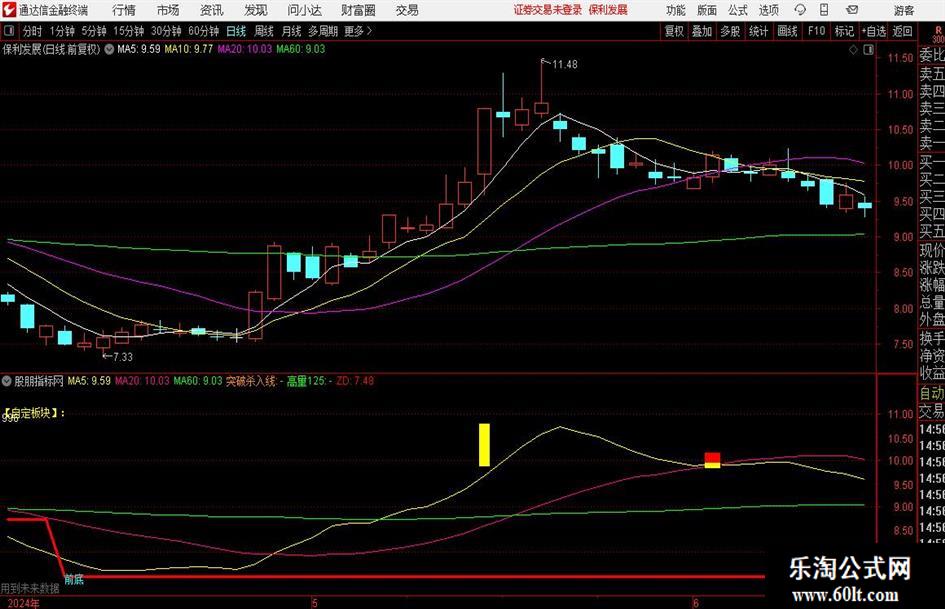Click the 前底 marker label
945x609 pixels.
(74, 580)
